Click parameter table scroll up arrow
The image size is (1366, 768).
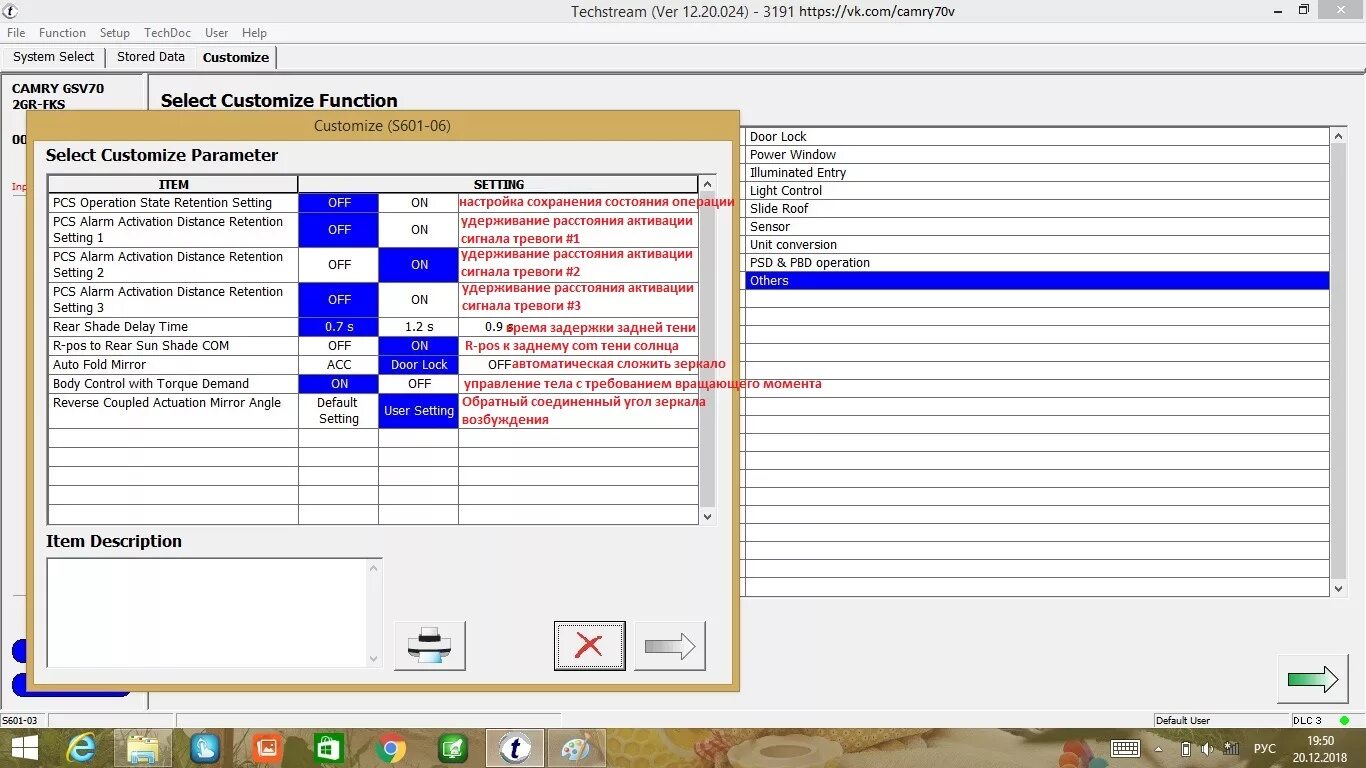pyautogui.click(x=708, y=184)
